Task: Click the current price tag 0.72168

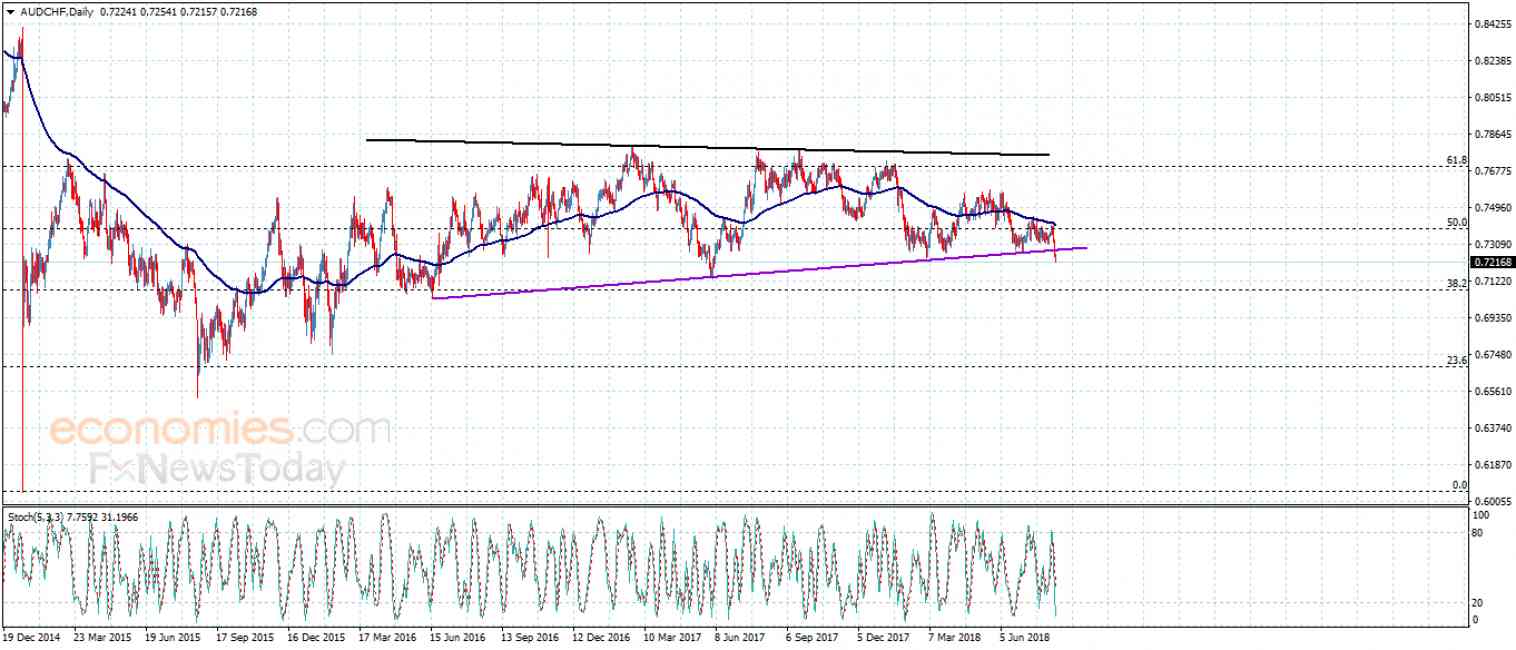Action: point(1489,262)
